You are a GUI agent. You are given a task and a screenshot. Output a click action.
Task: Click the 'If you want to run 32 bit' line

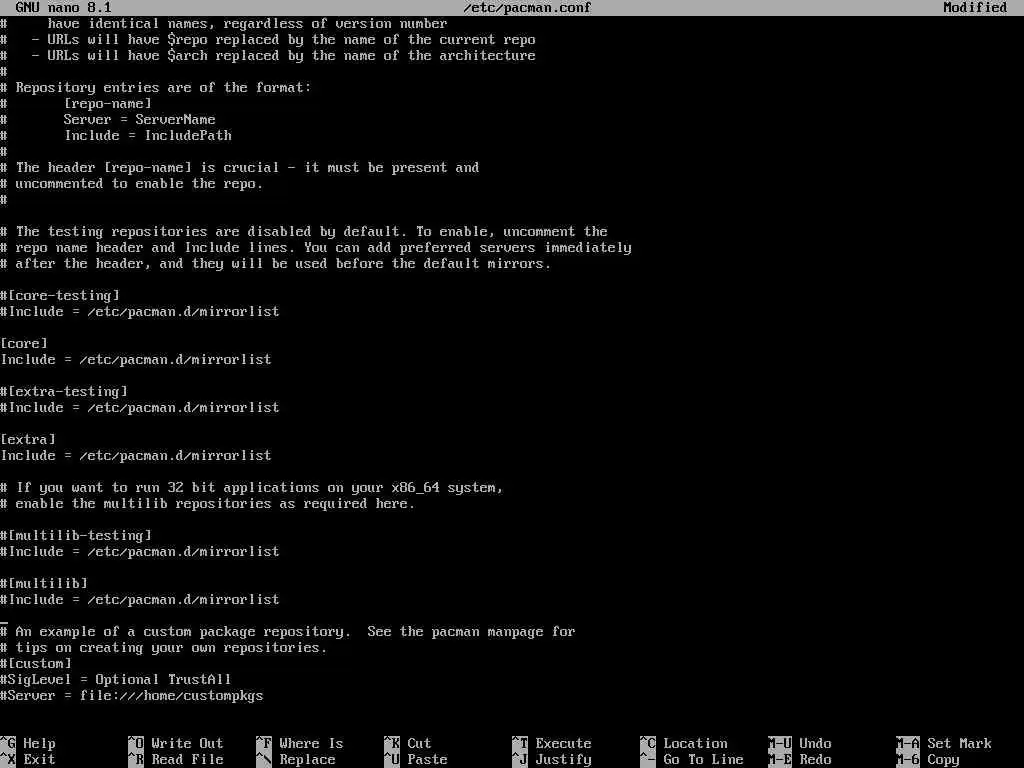click(252, 487)
